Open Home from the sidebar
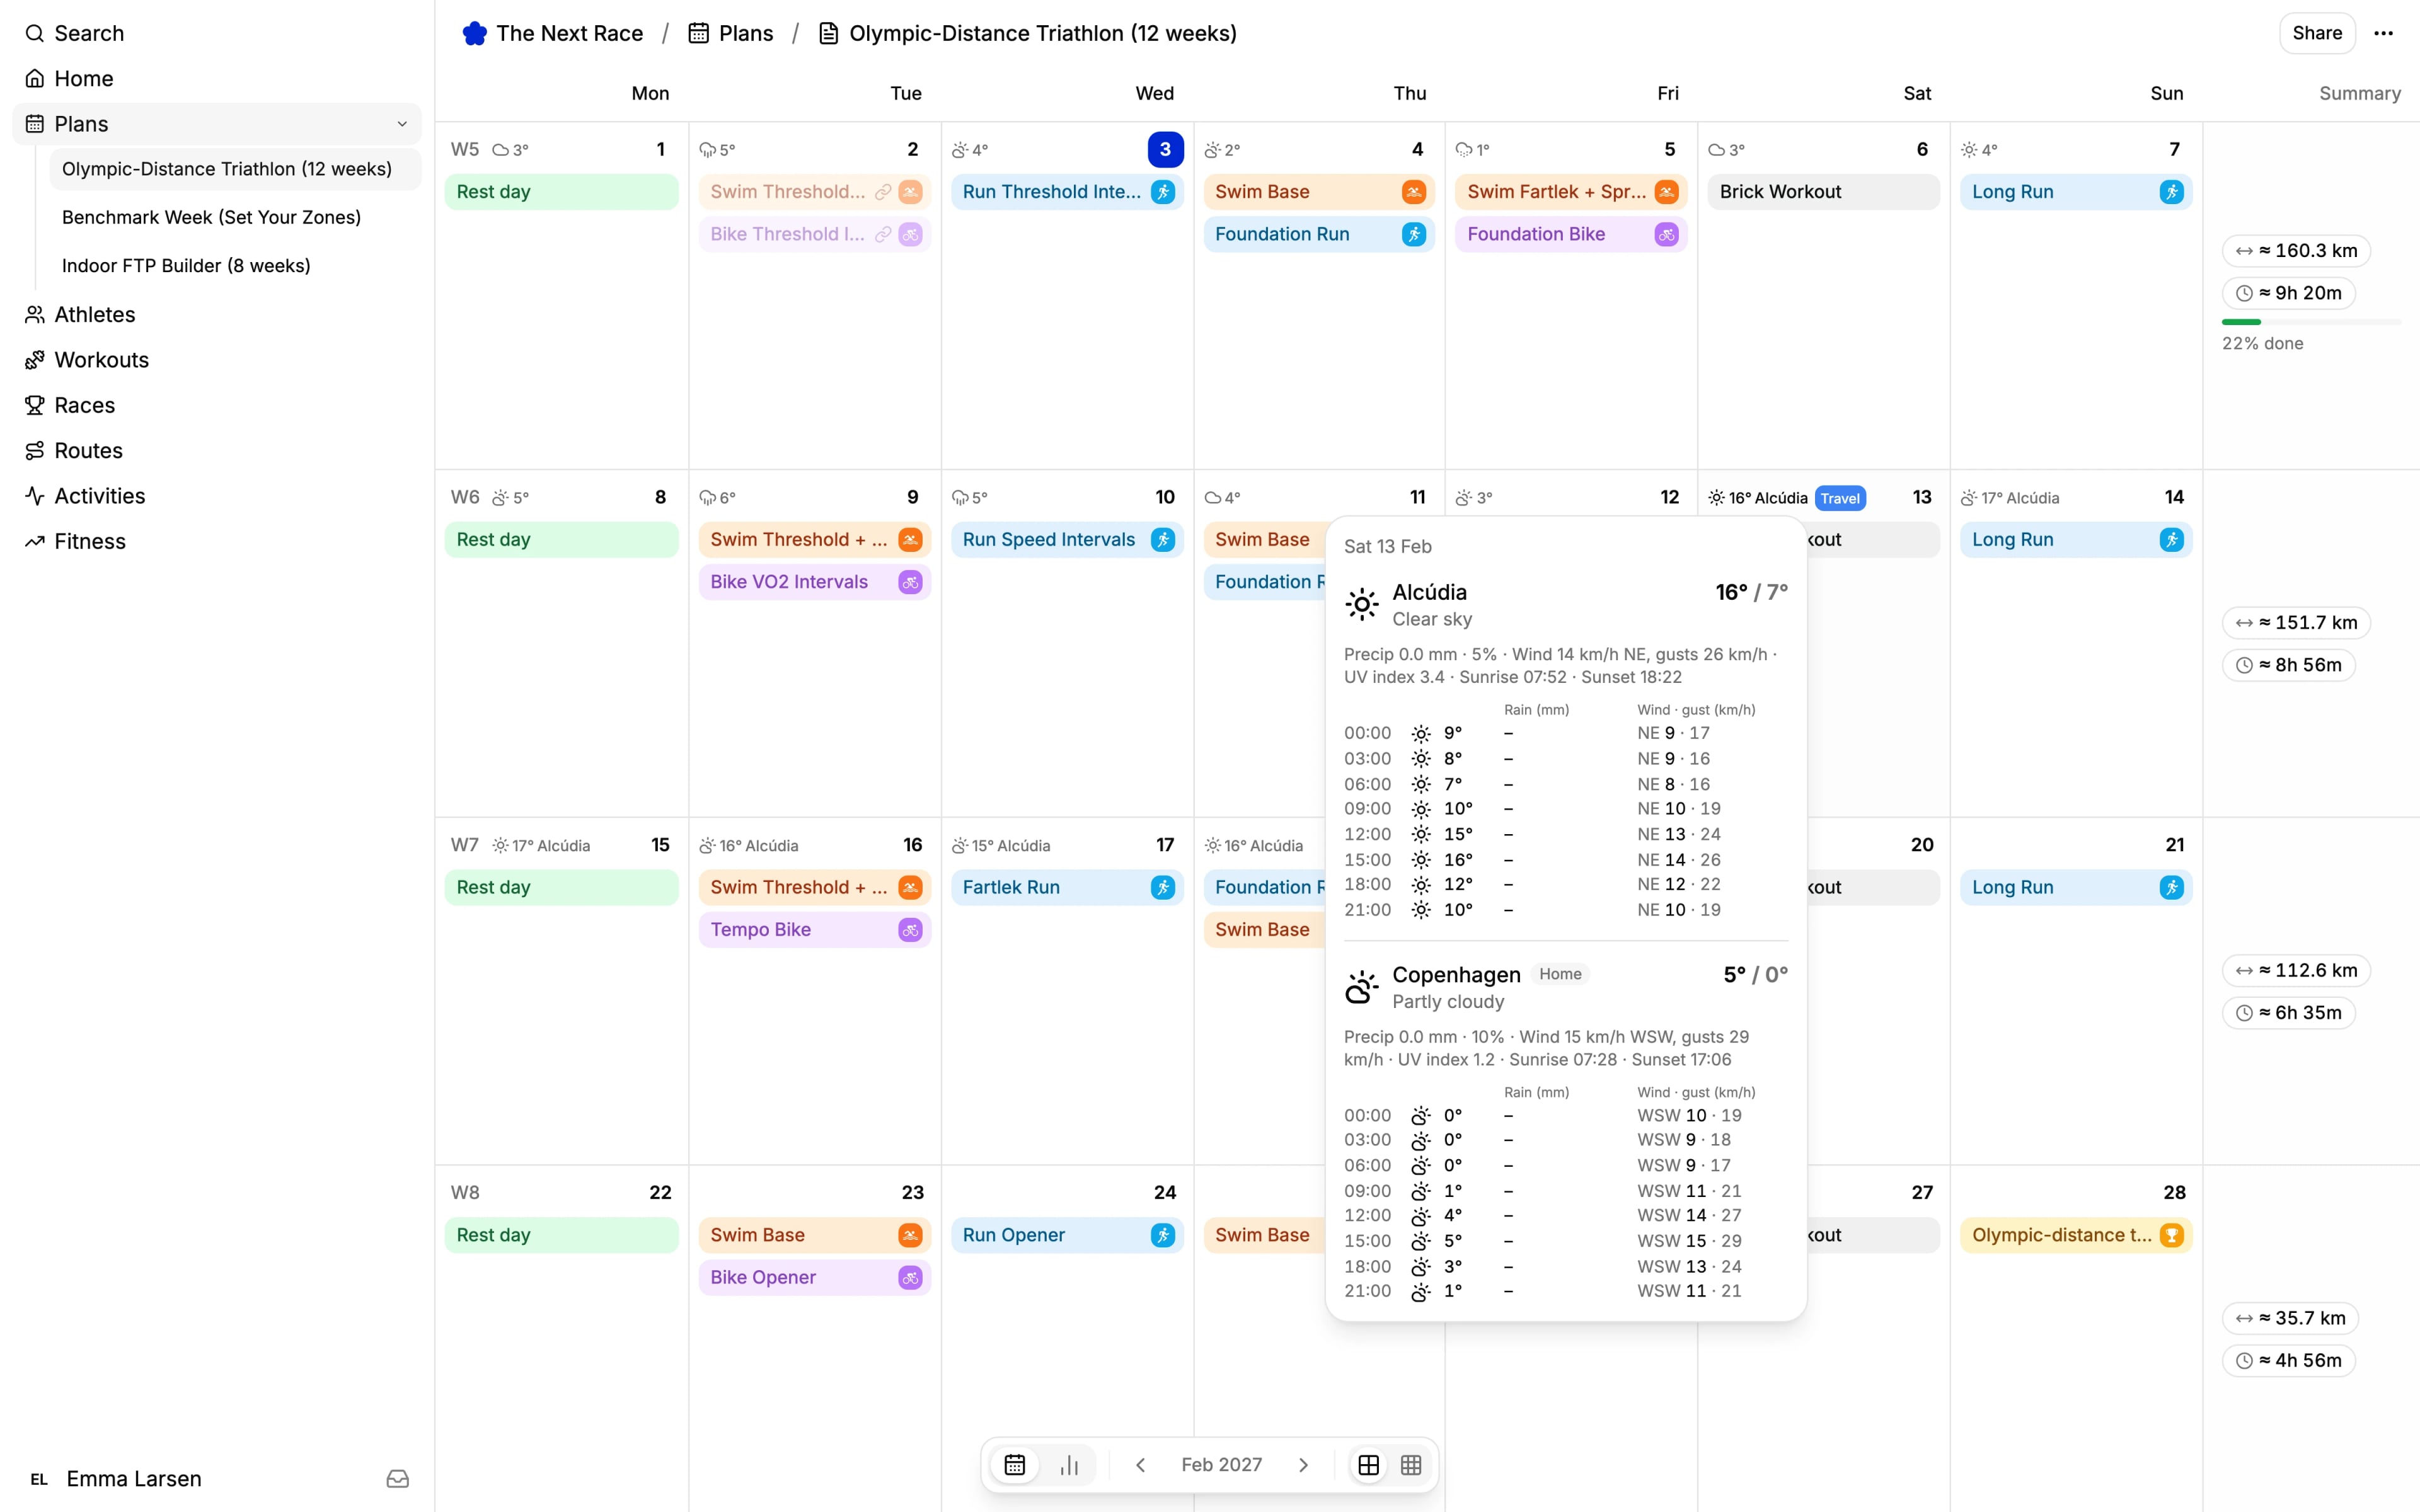The width and height of the screenshot is (2420, 1512). tap(217, 79)
